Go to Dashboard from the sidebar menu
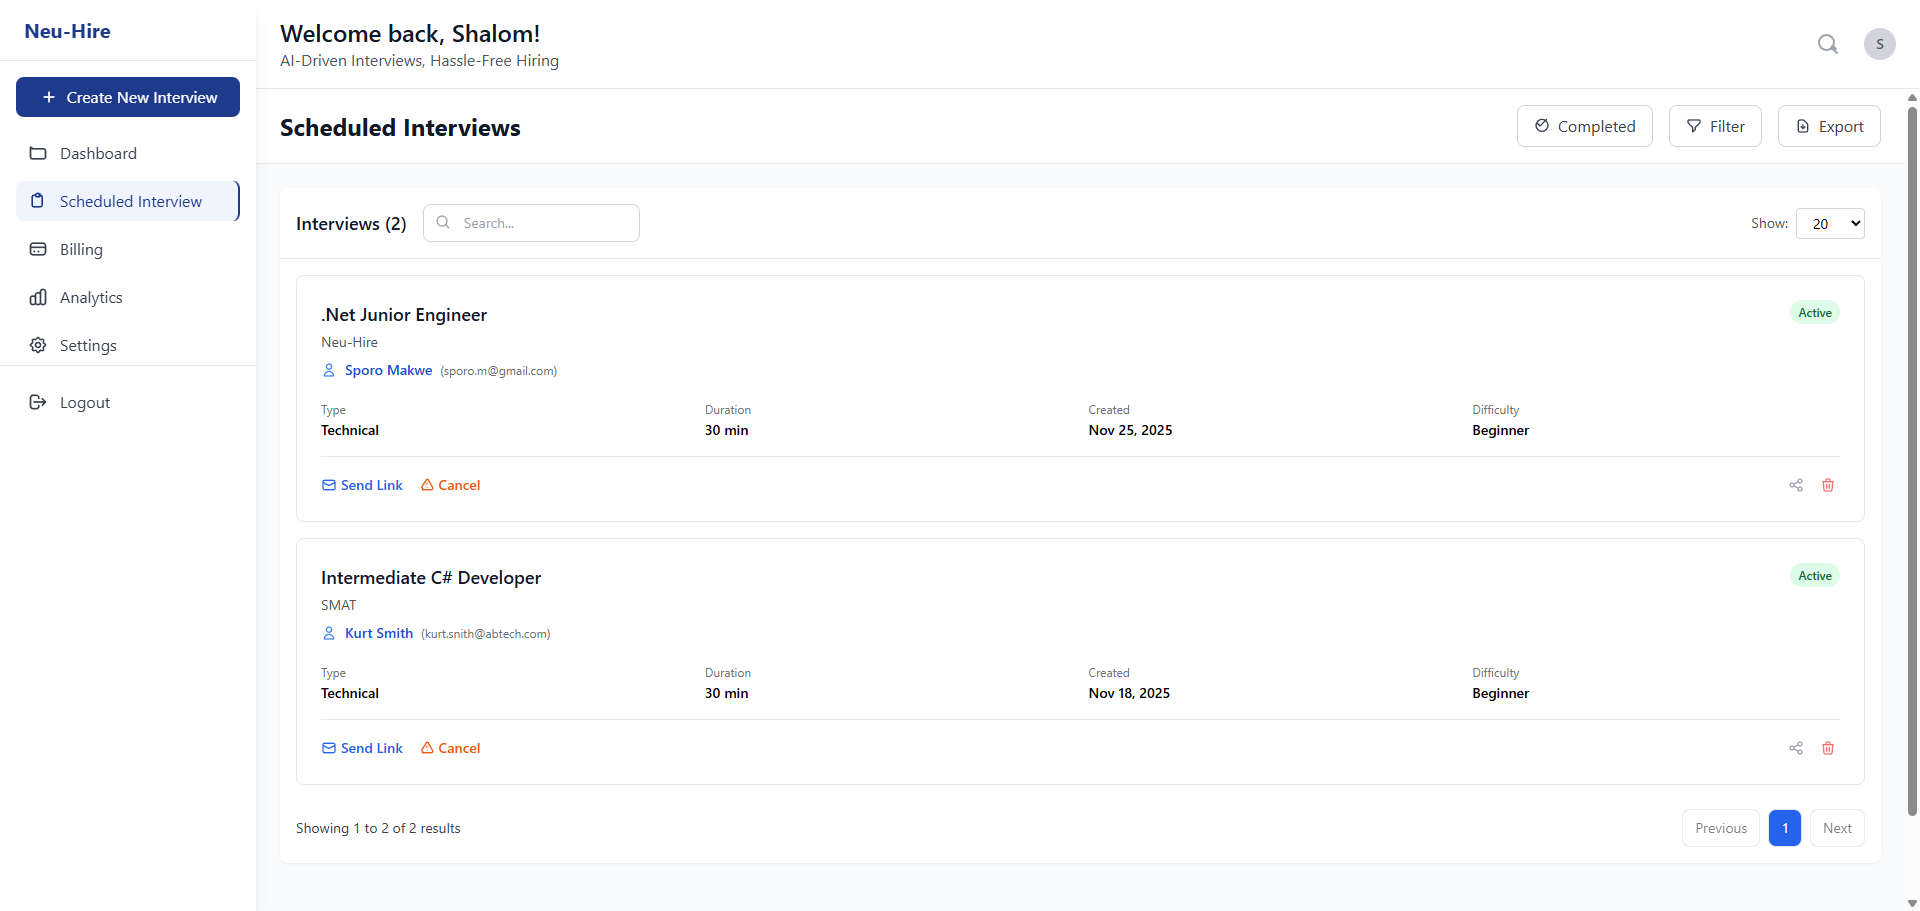The width and height of the screenshot is (1920, 911). (97, 153)
